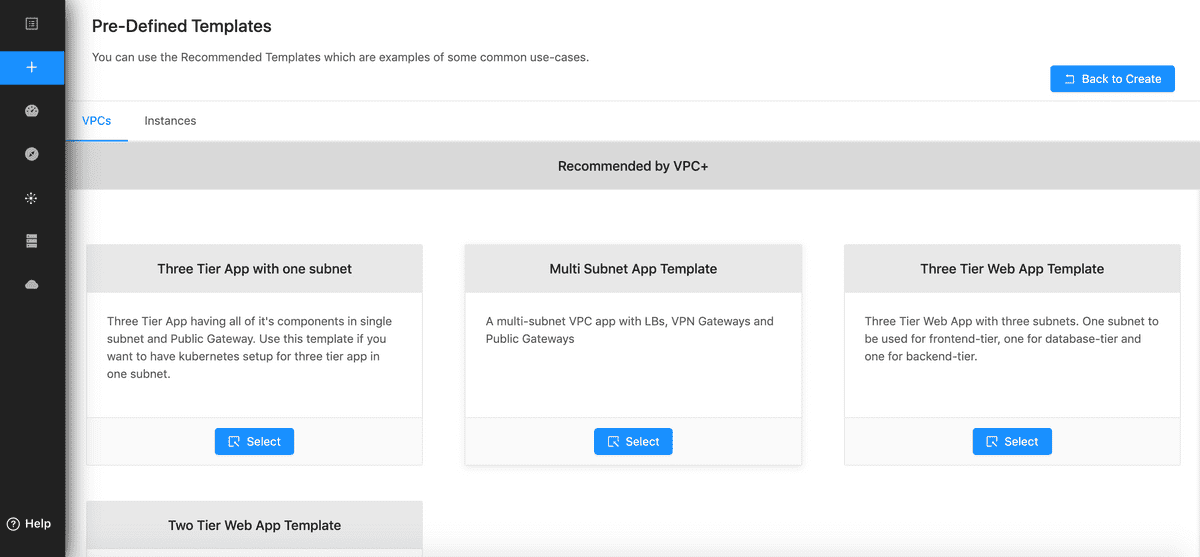This screenshot has height=557, width=1200.
Task: Click the Help question mark icon
Action: click(x=13, y=524)
